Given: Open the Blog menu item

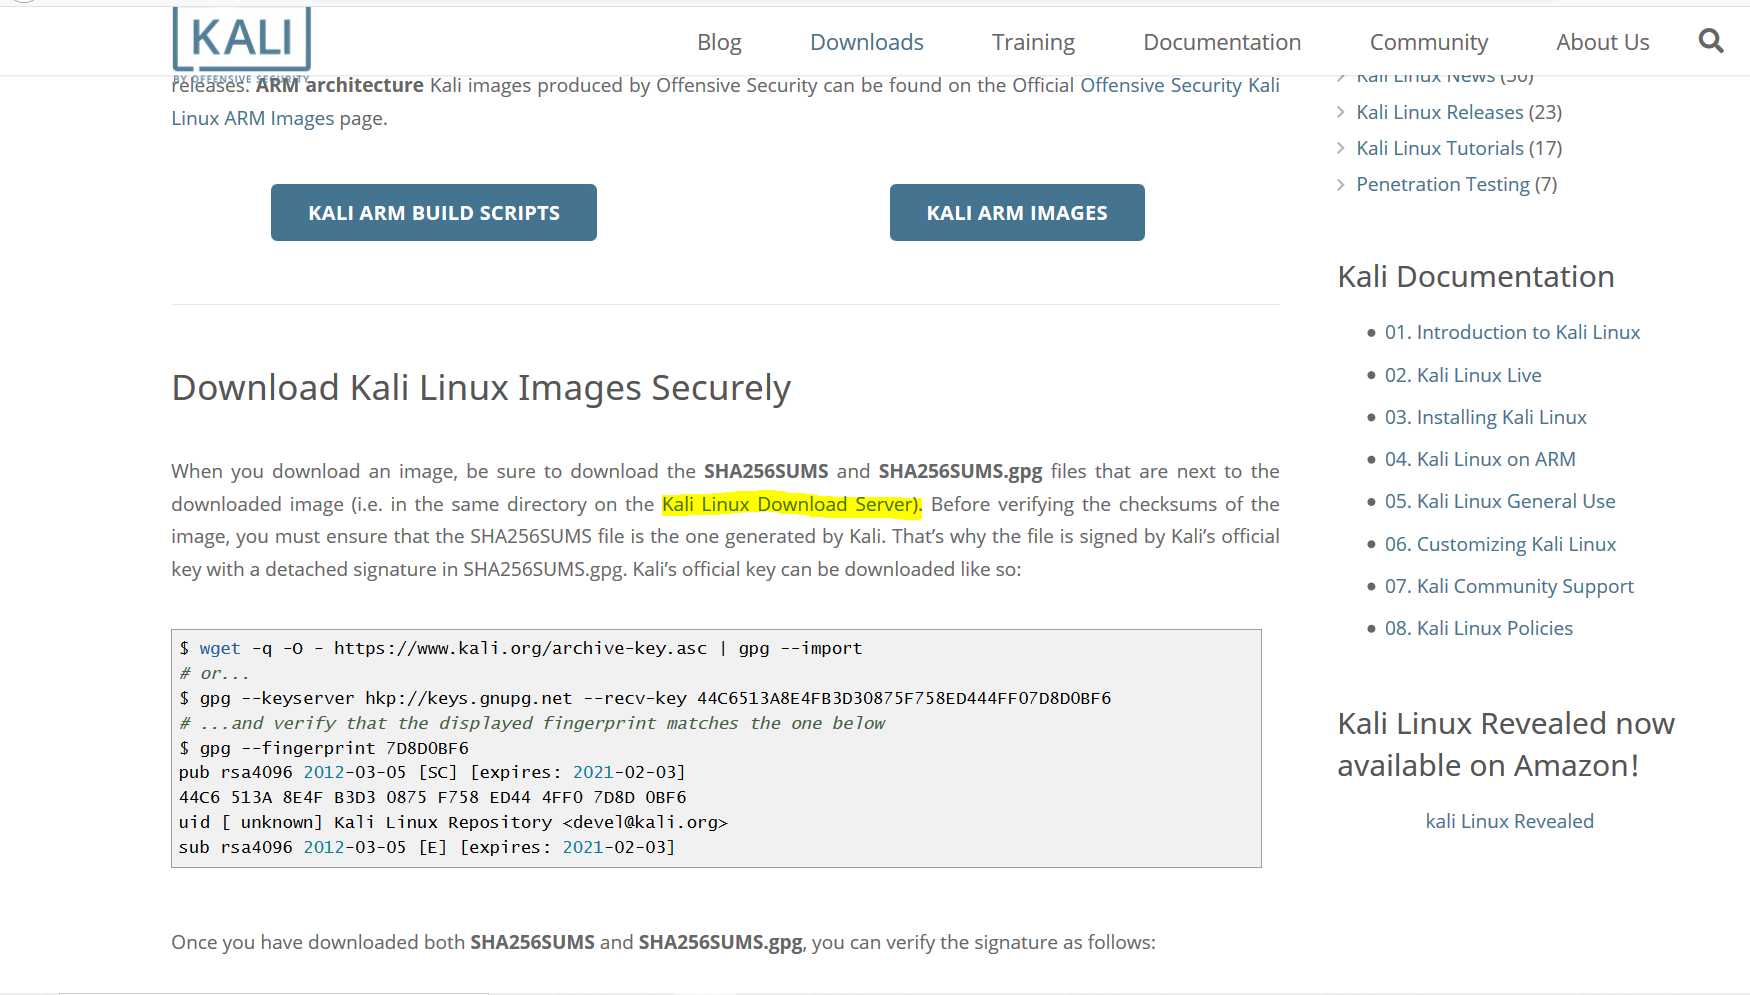Looking at the screenshot, I should click(719, 42).
